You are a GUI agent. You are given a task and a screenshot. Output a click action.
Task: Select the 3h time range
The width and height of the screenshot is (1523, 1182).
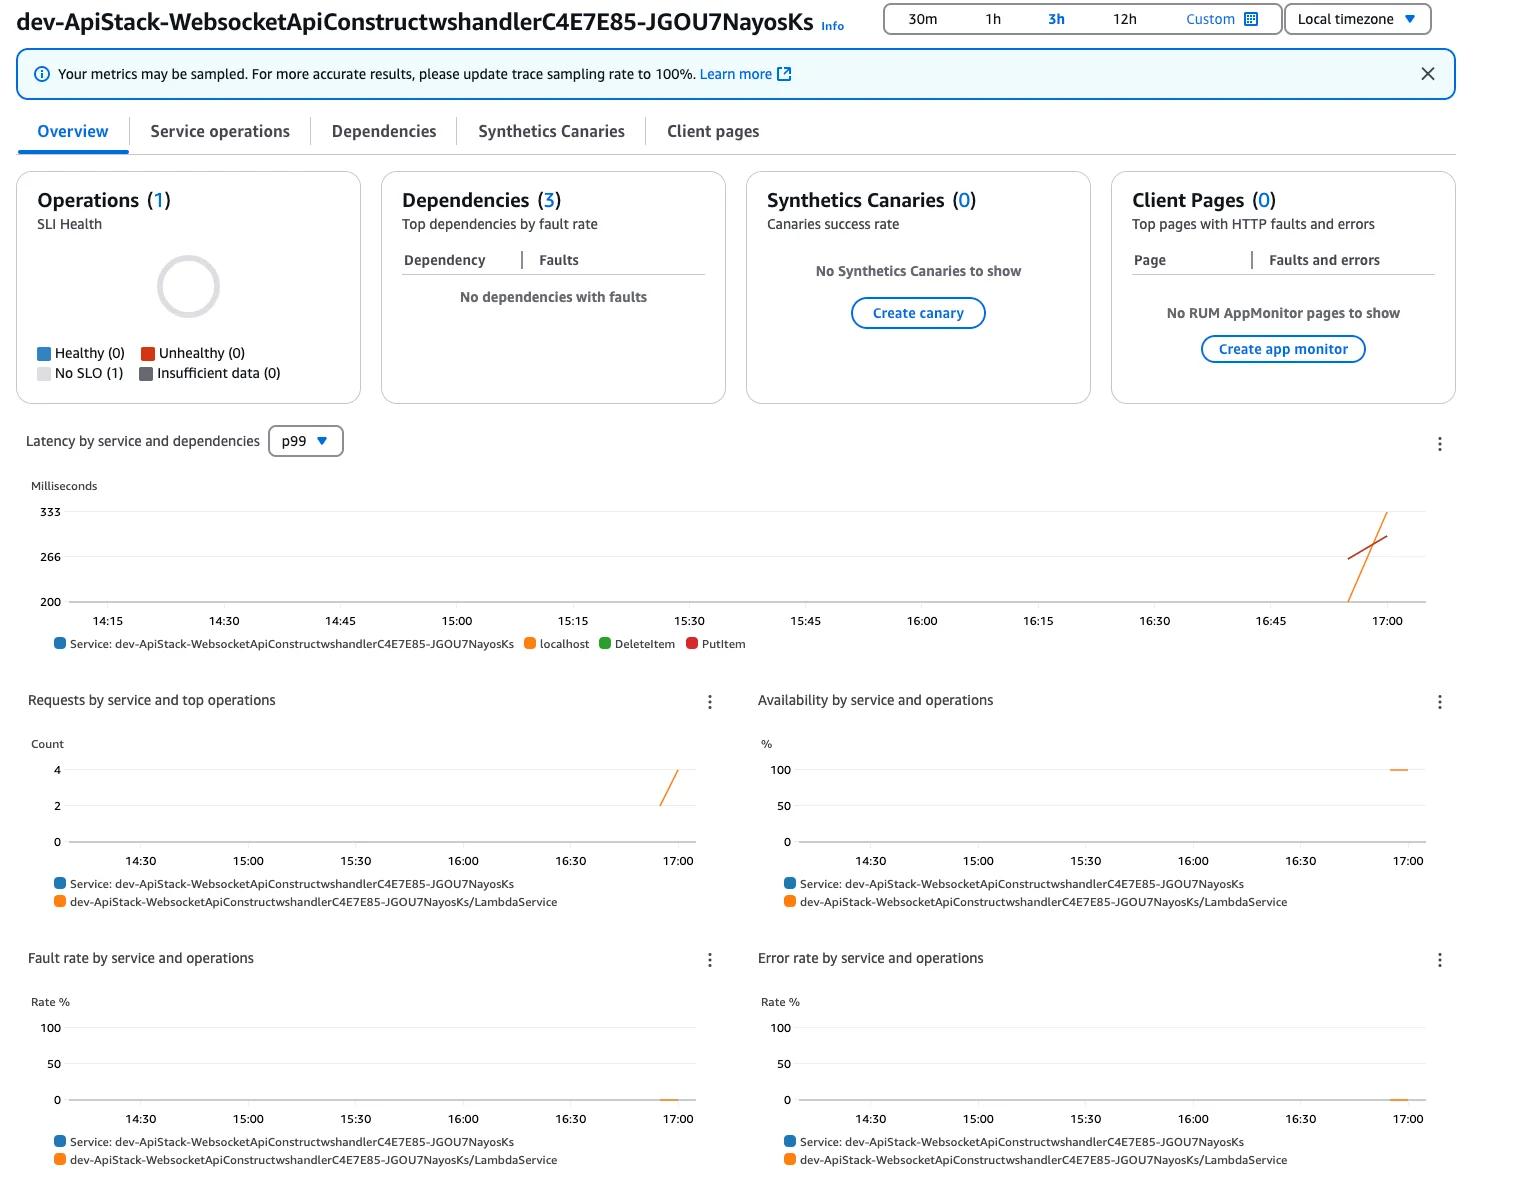pos(1056,19)
